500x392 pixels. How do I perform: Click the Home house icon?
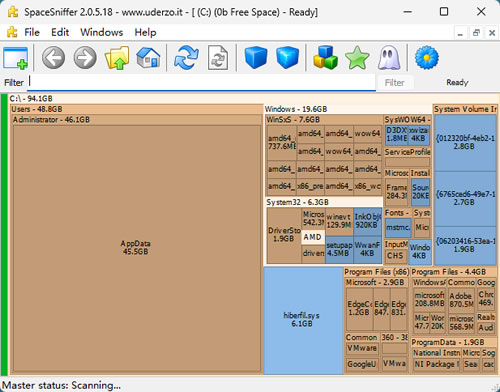click(x=149, y=58)
